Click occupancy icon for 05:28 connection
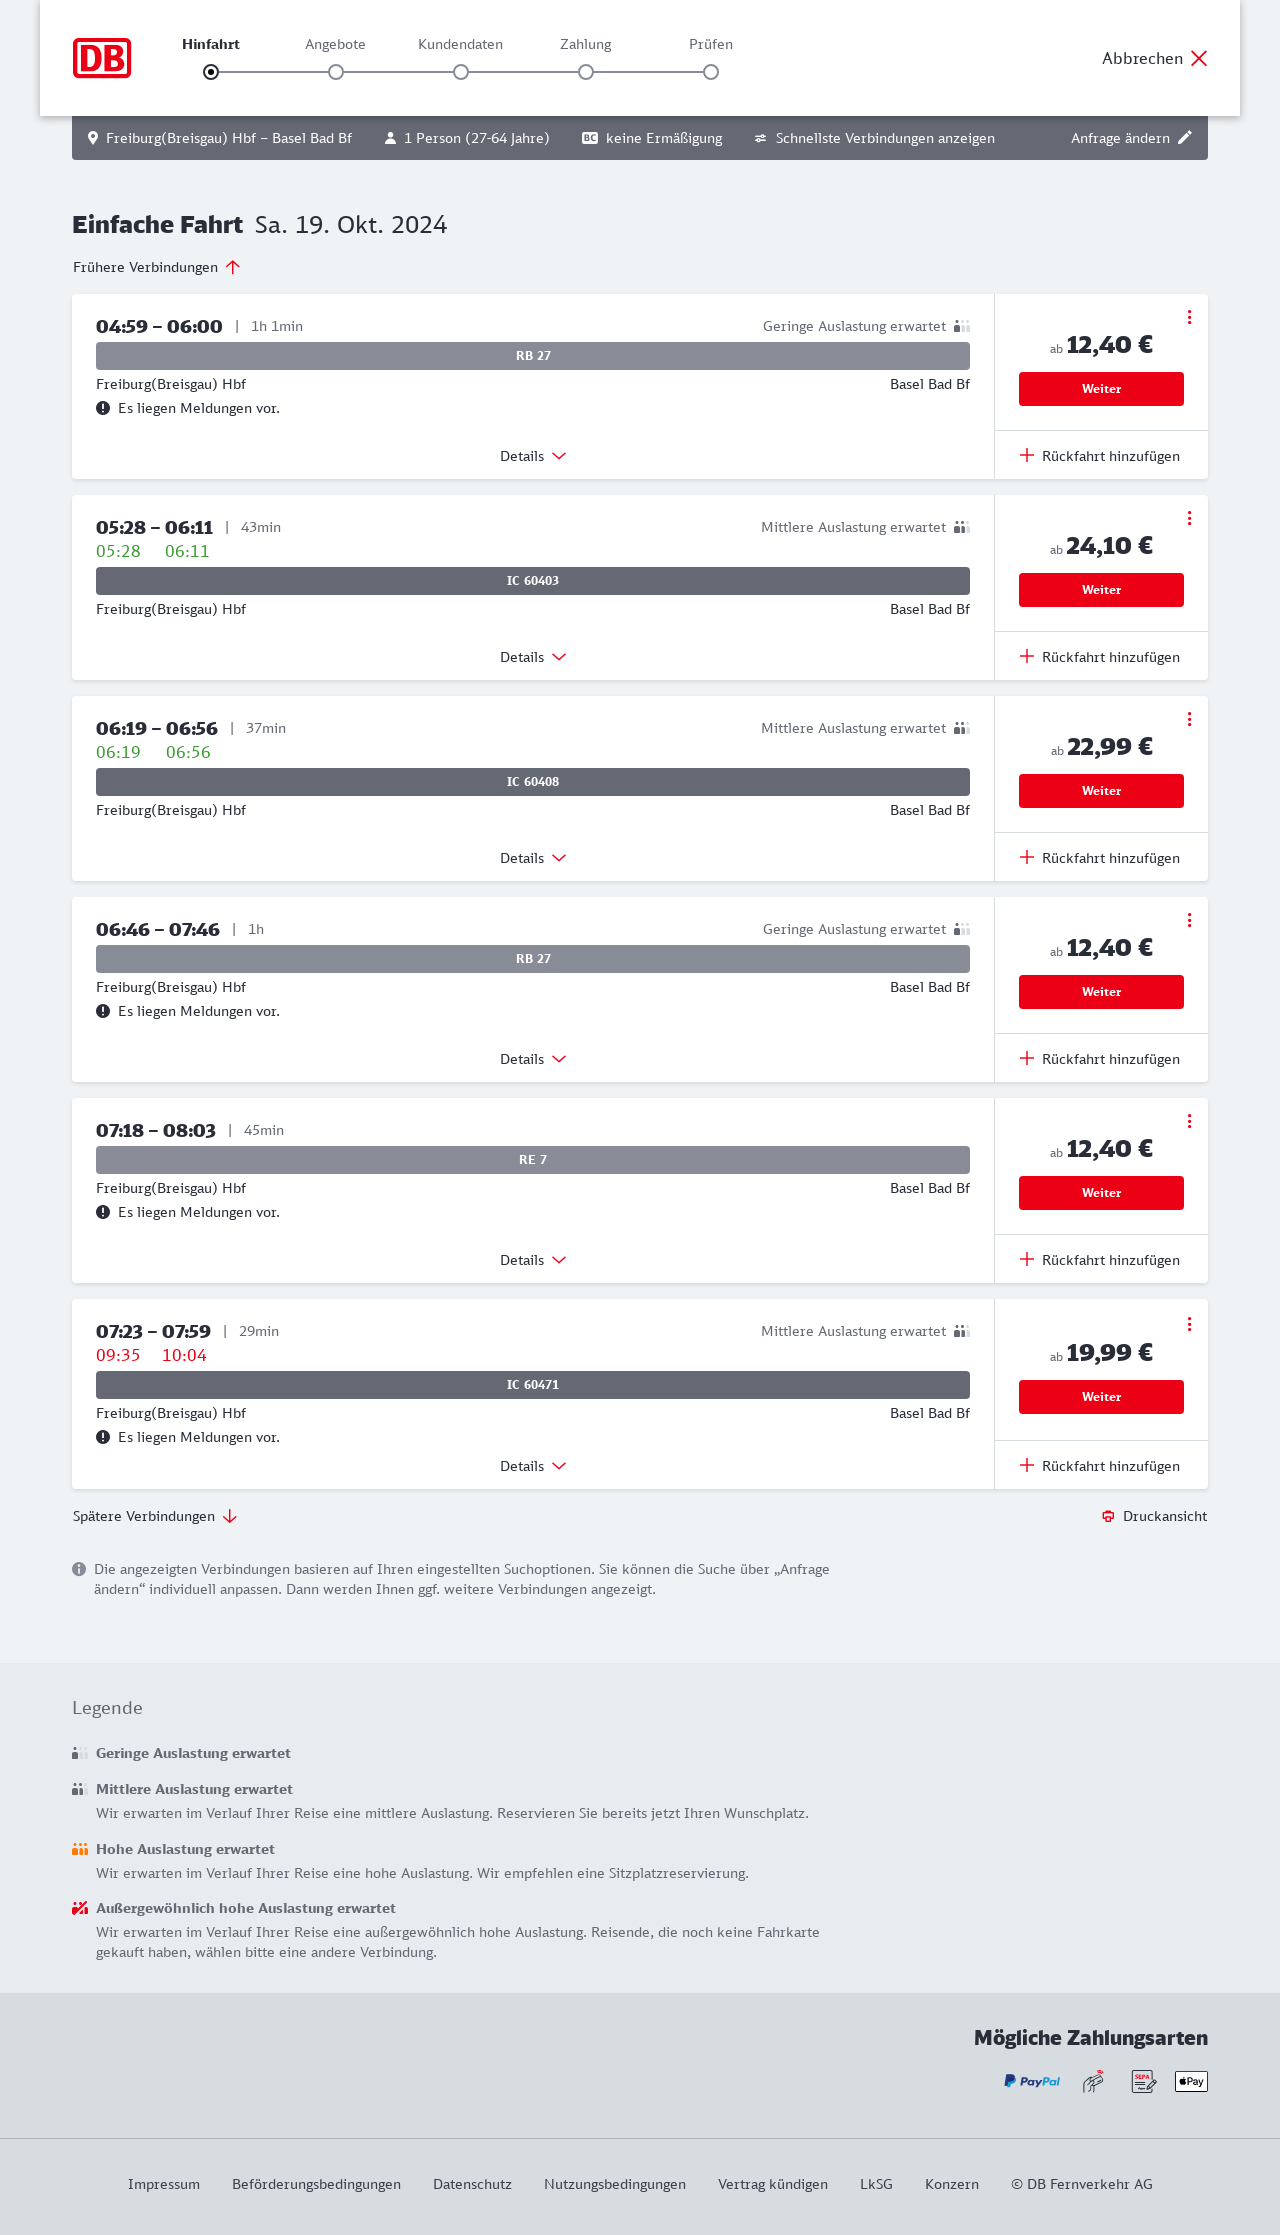The image size is (1280, 2235). coord(961,527)
